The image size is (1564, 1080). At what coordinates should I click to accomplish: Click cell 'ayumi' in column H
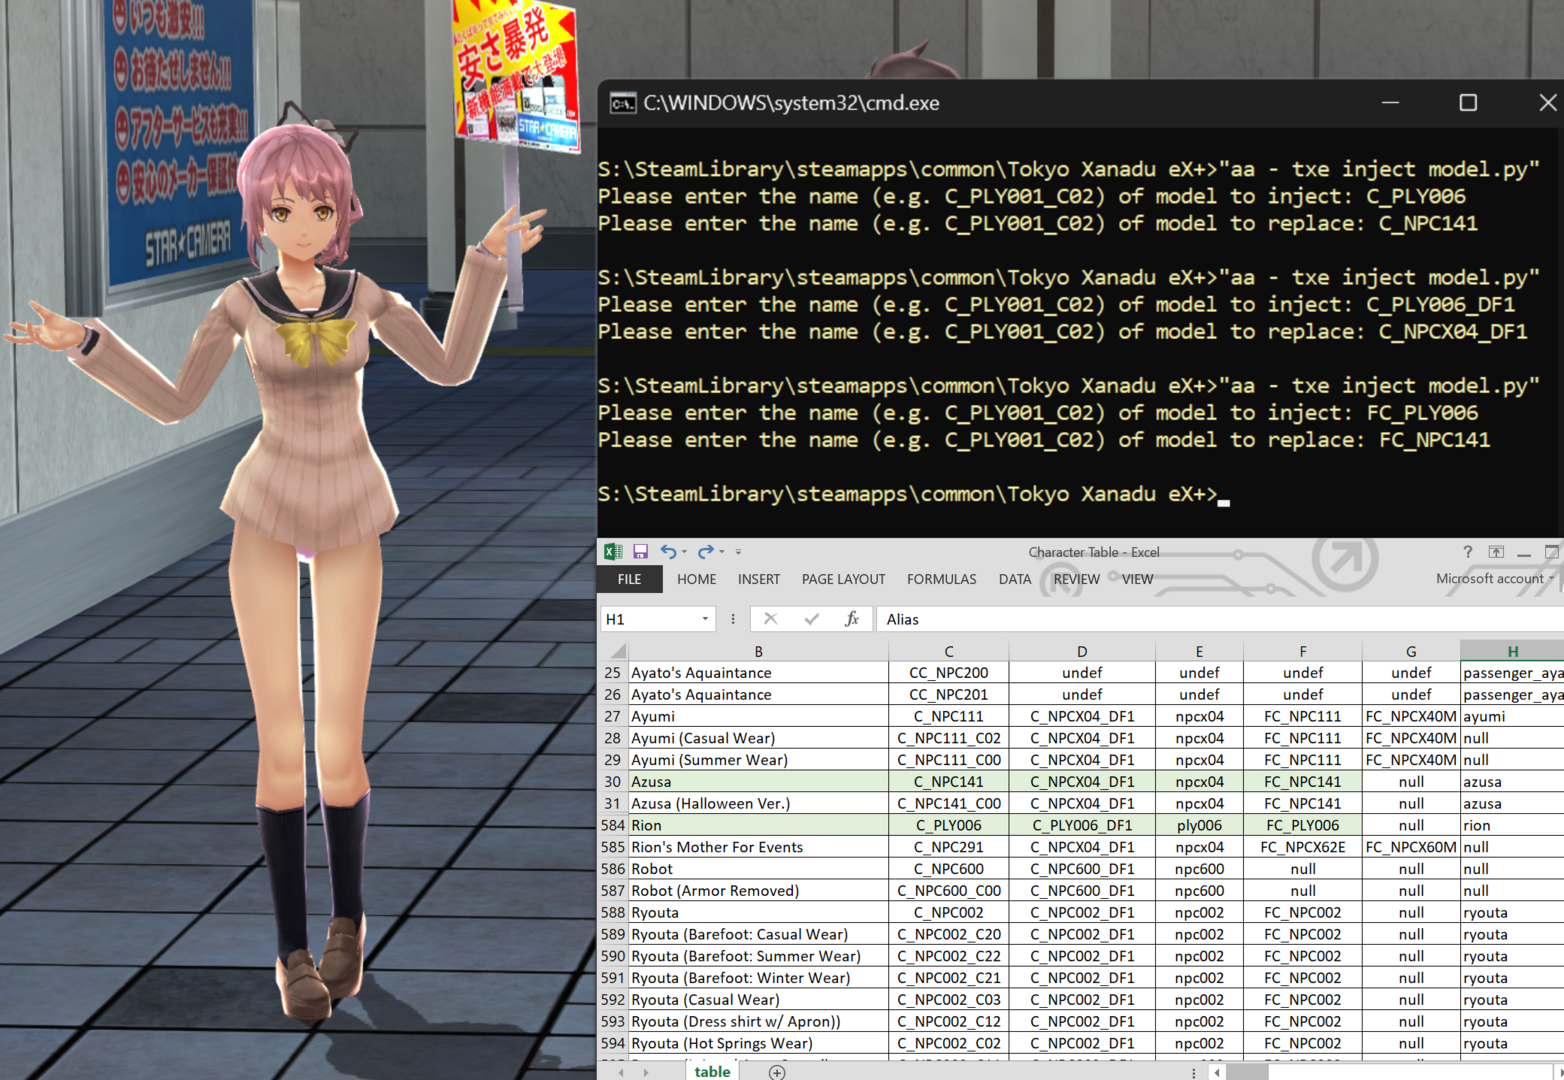point(1512,716)
